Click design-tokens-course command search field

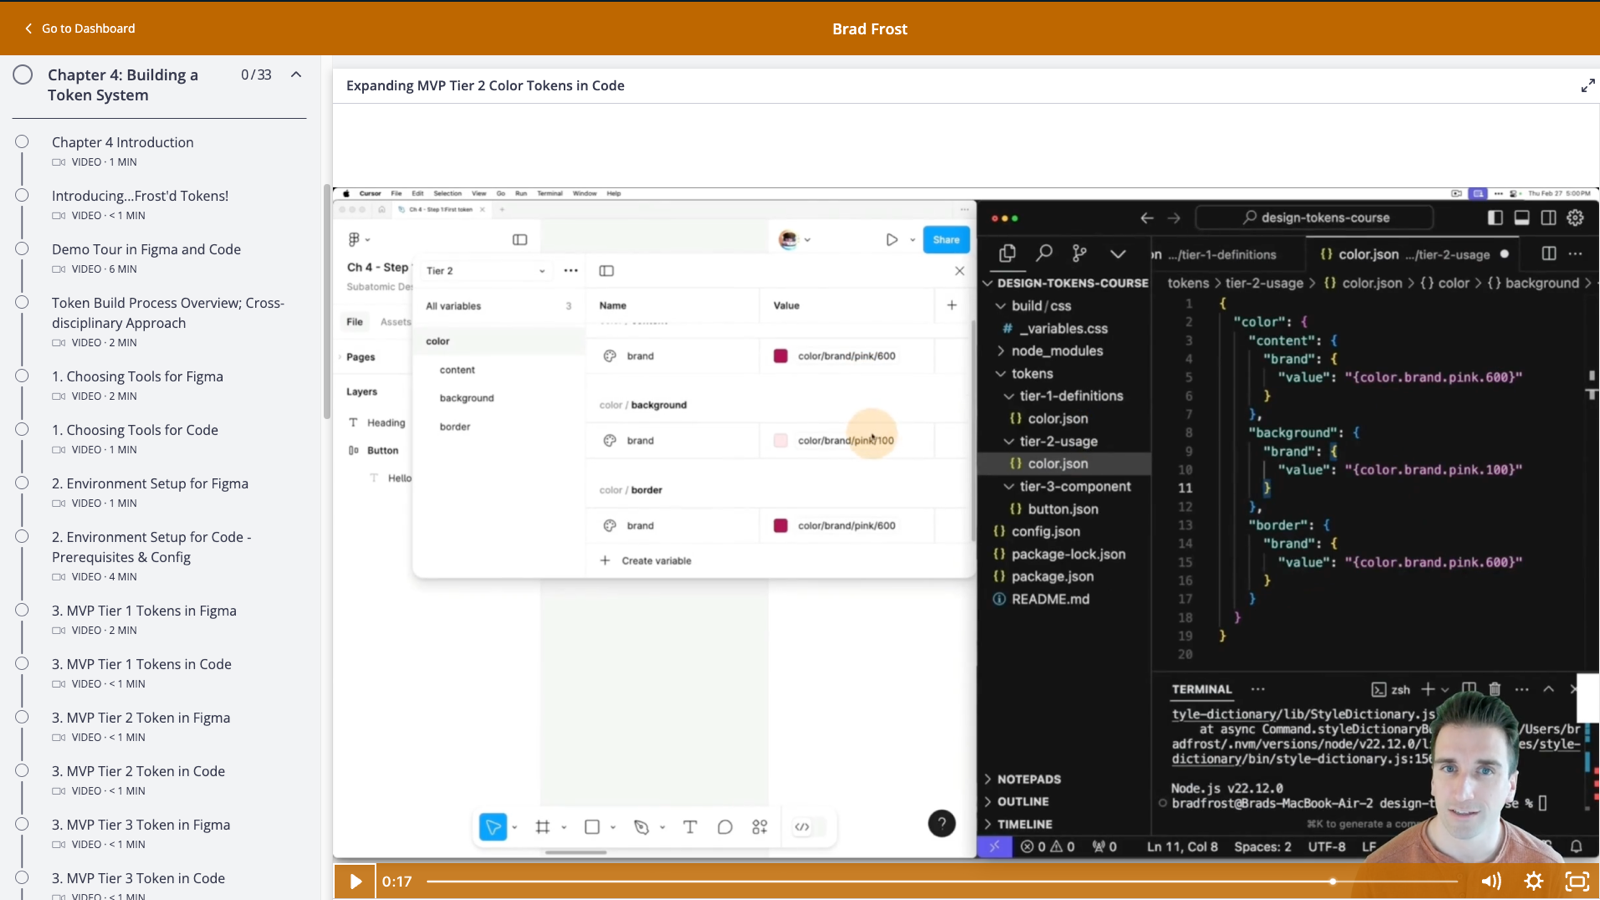(1315, 217)
